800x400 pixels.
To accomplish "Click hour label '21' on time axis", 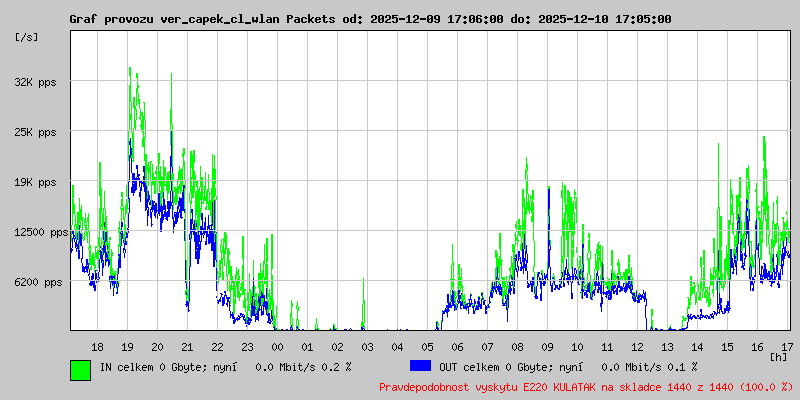I will point(188,348).
